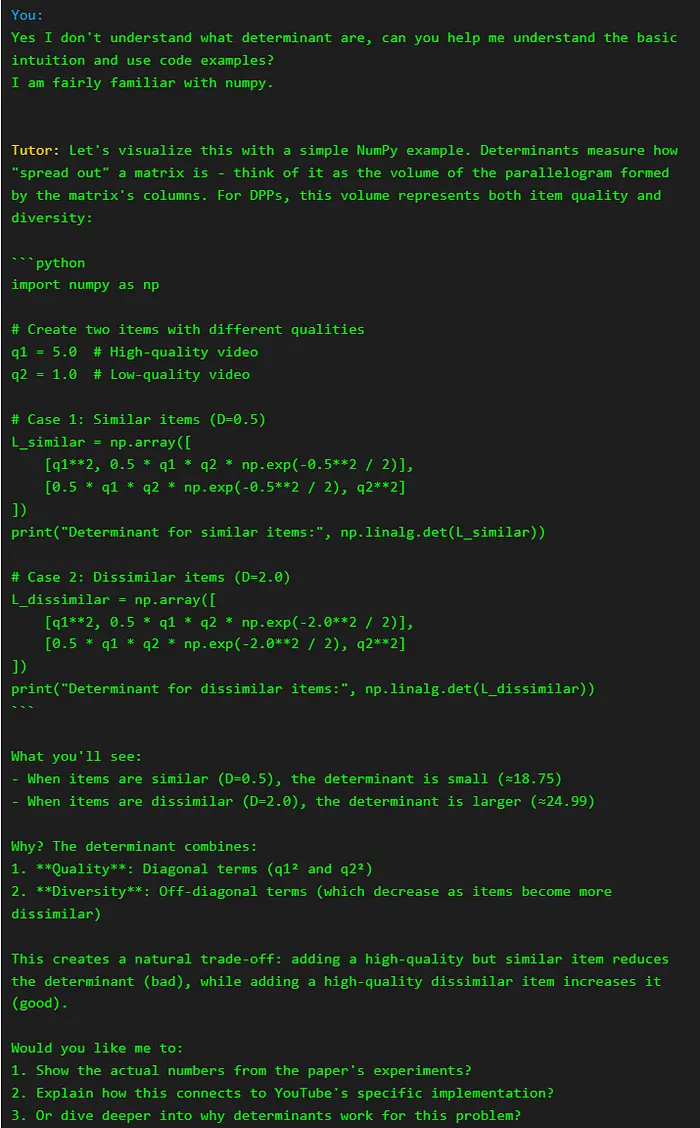Click the opening ```python code fence

48,263
